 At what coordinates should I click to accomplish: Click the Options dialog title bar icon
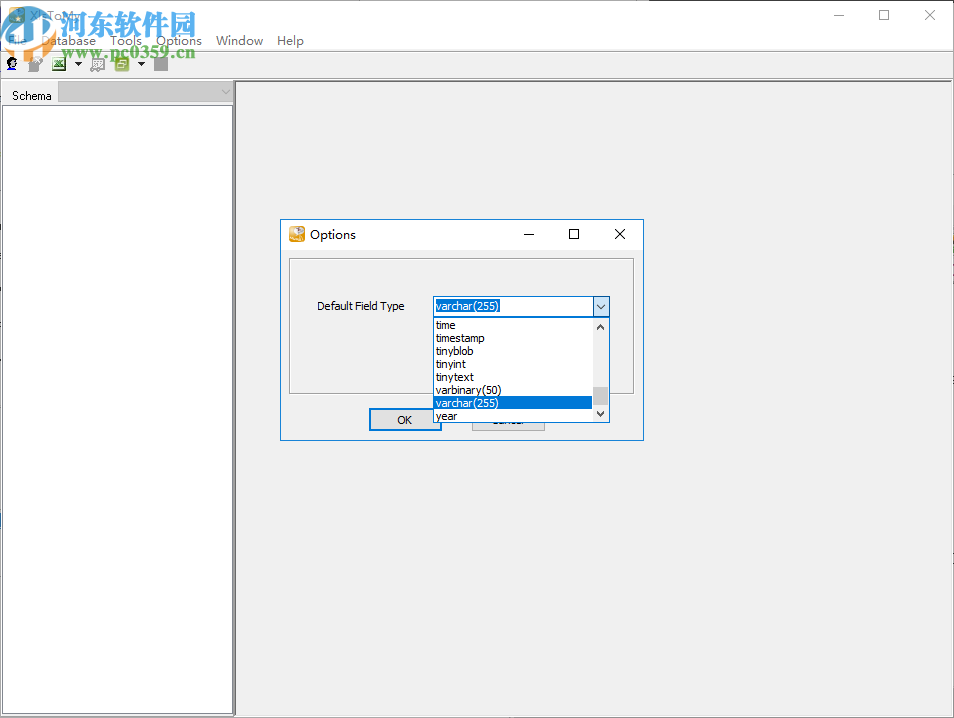pyautogui.click(x=296, y=234)
